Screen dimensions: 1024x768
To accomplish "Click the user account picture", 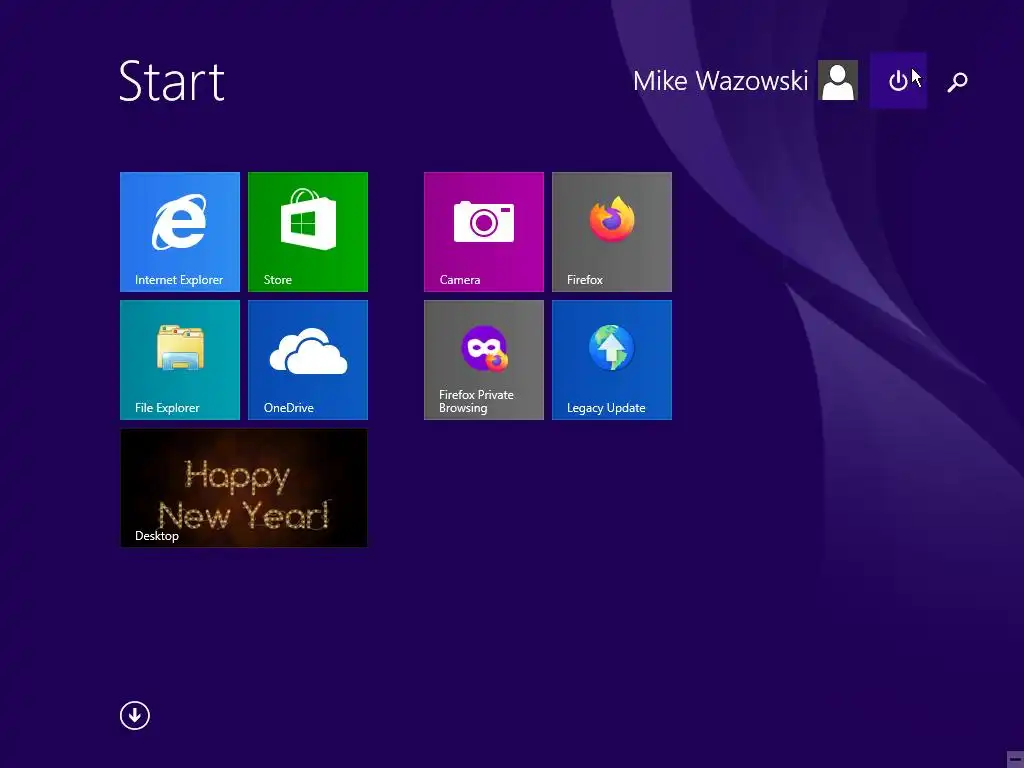I will (x=838, y=80).
